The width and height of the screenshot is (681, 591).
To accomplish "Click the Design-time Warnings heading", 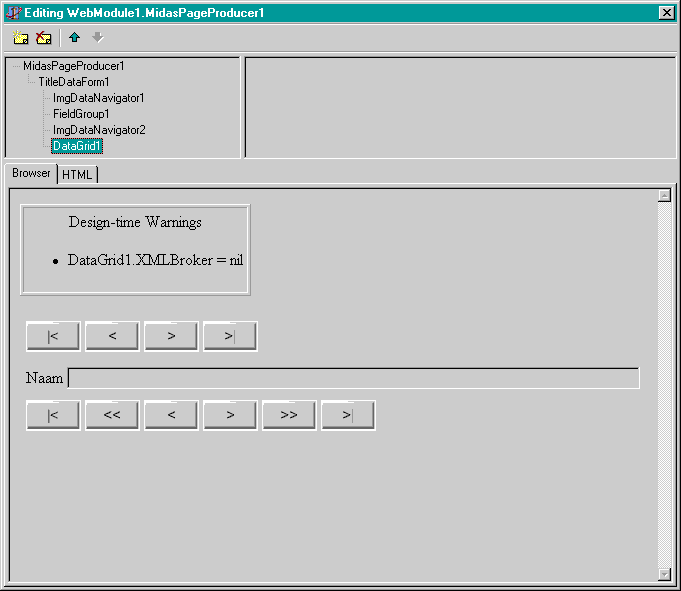I will click(135, 222).
